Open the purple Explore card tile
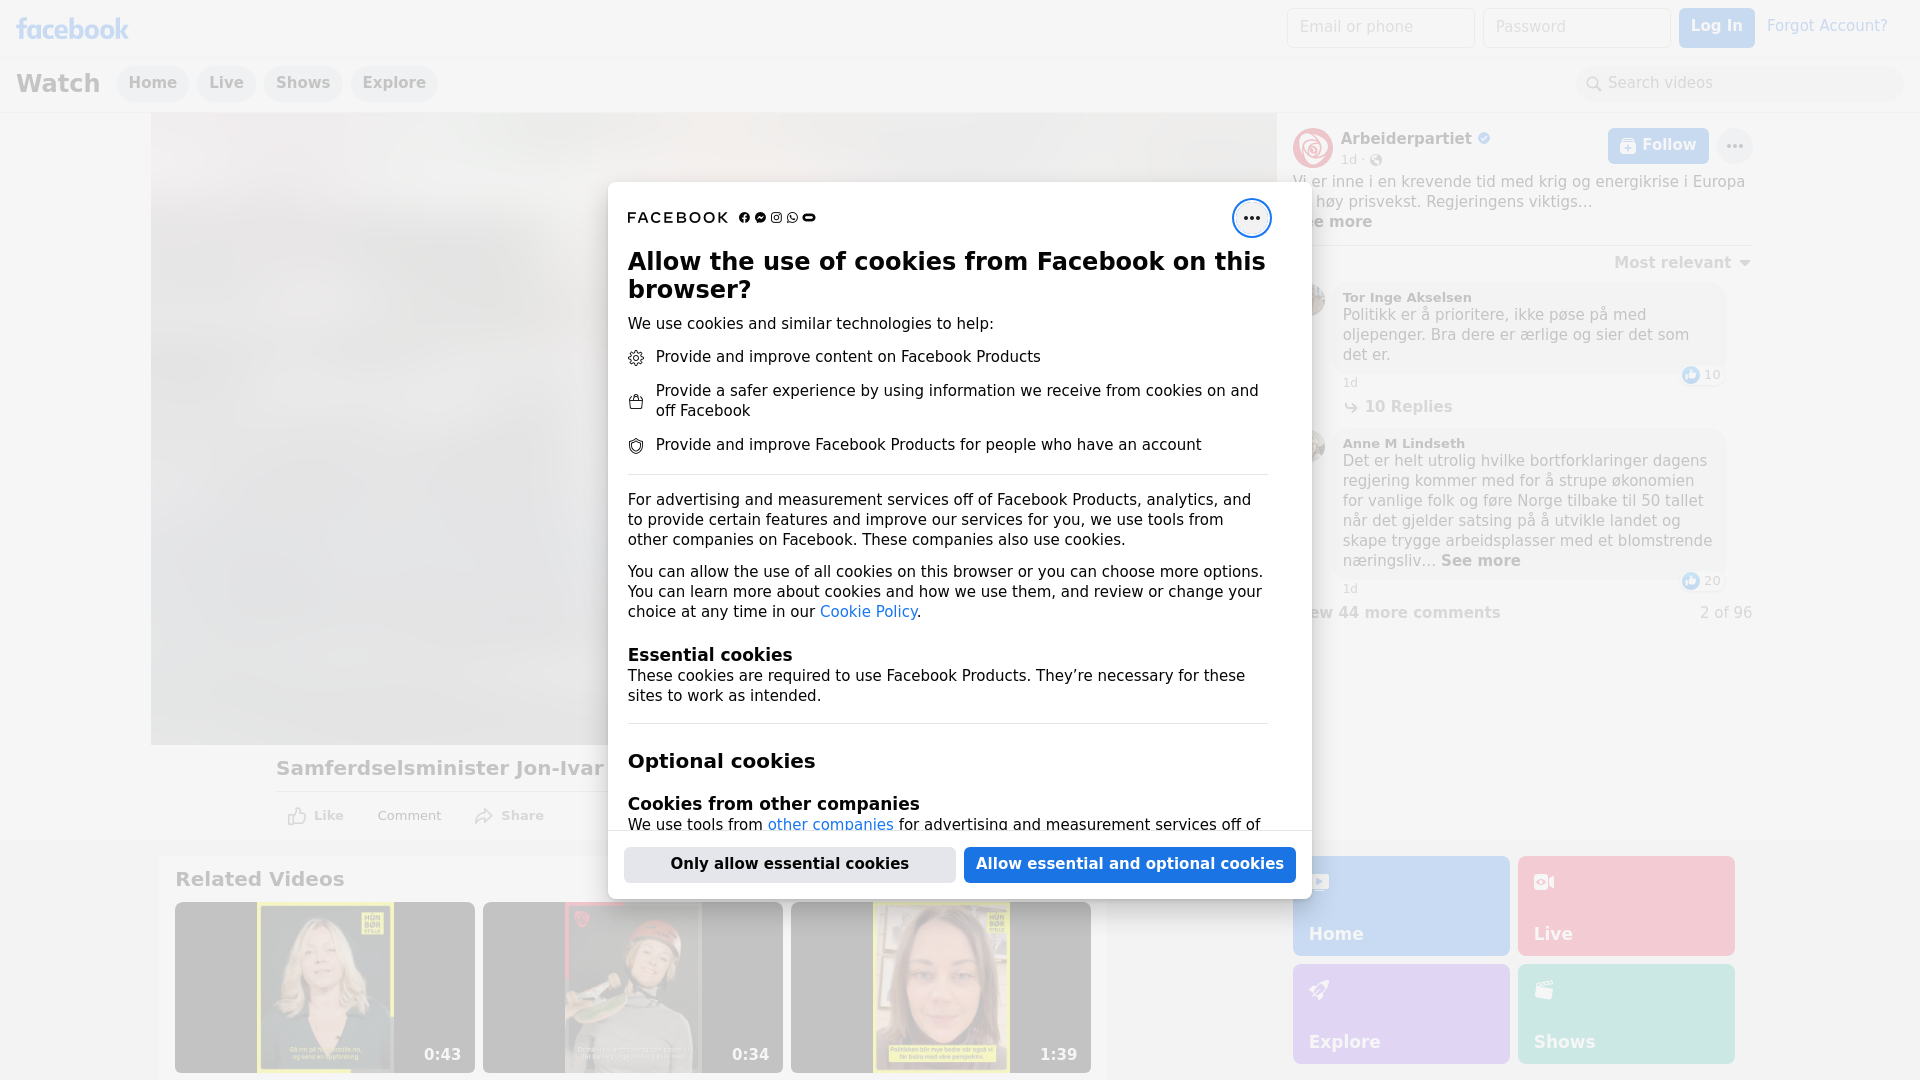The height and width of the screenshot is (1080, 1920). point(1401,1014)
